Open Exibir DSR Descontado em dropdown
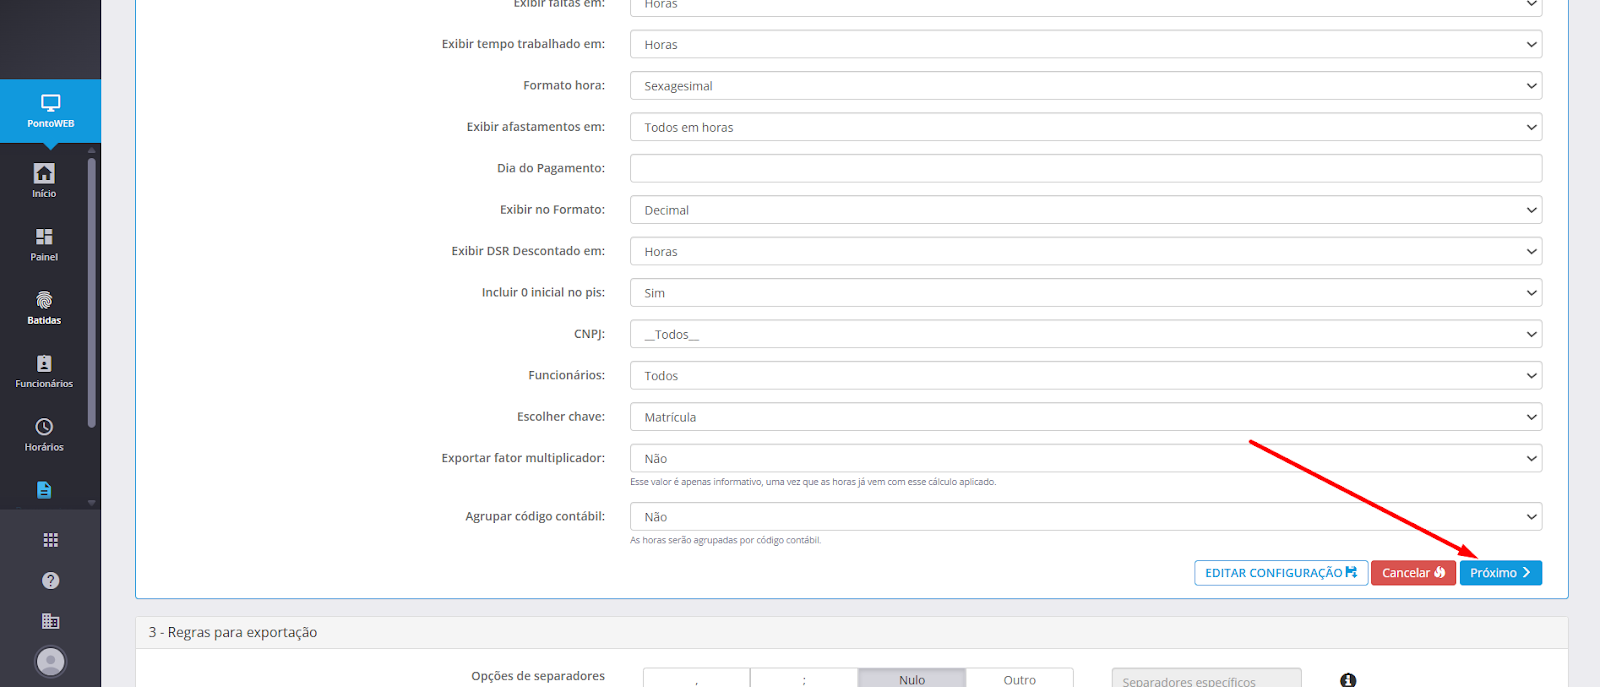 (x=1086, y=251)
